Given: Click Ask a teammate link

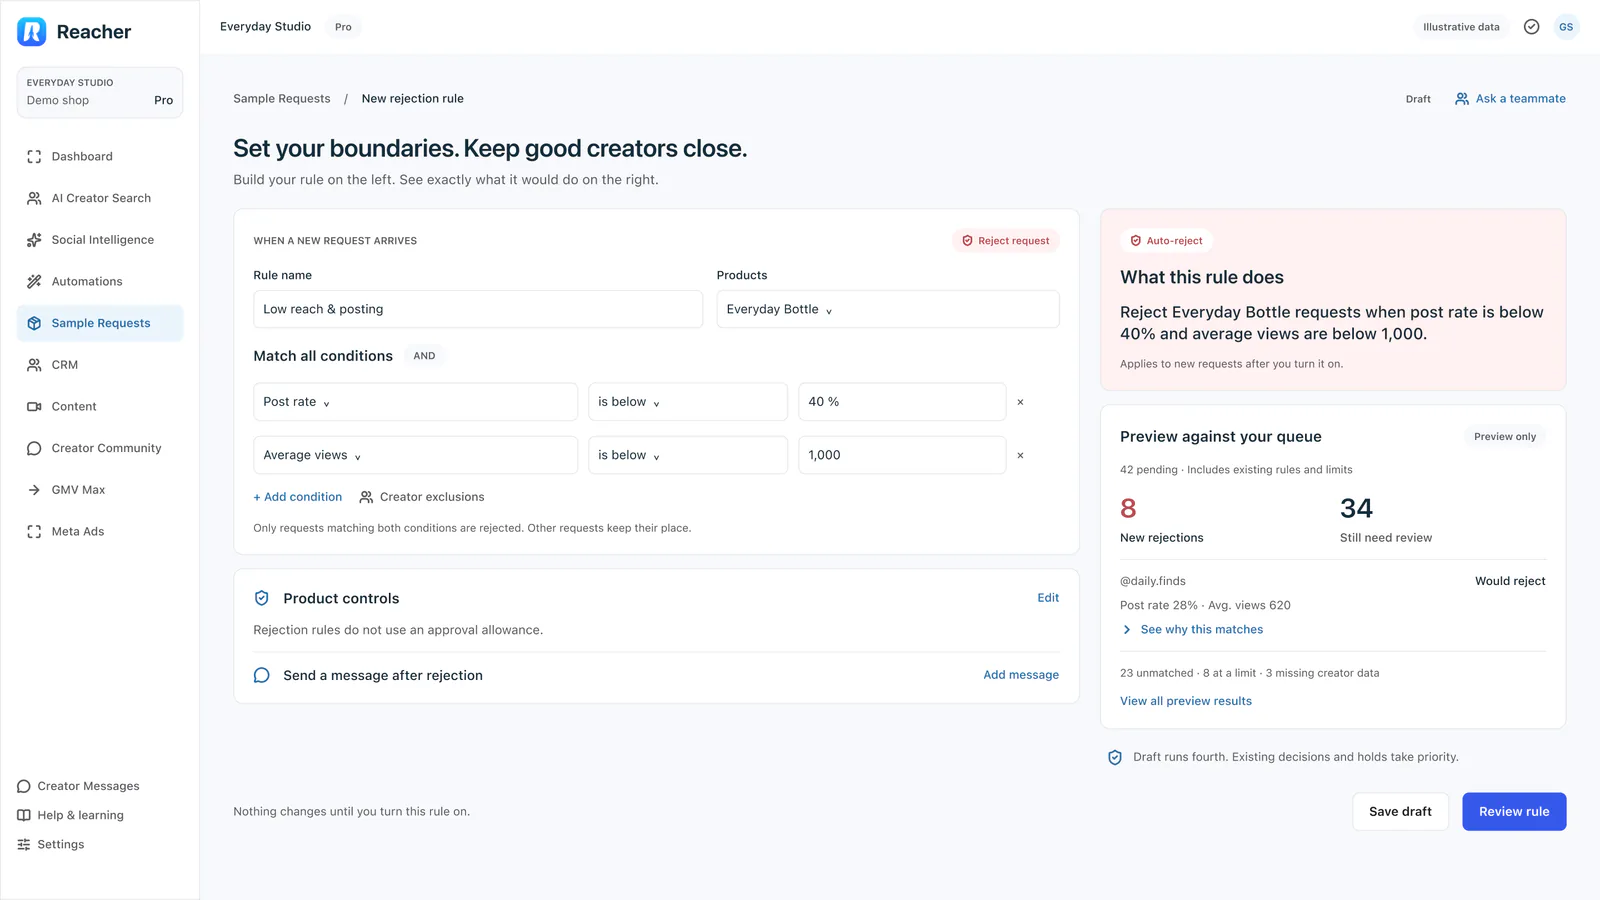Looking at the screenshot, I should (1511, 99).
